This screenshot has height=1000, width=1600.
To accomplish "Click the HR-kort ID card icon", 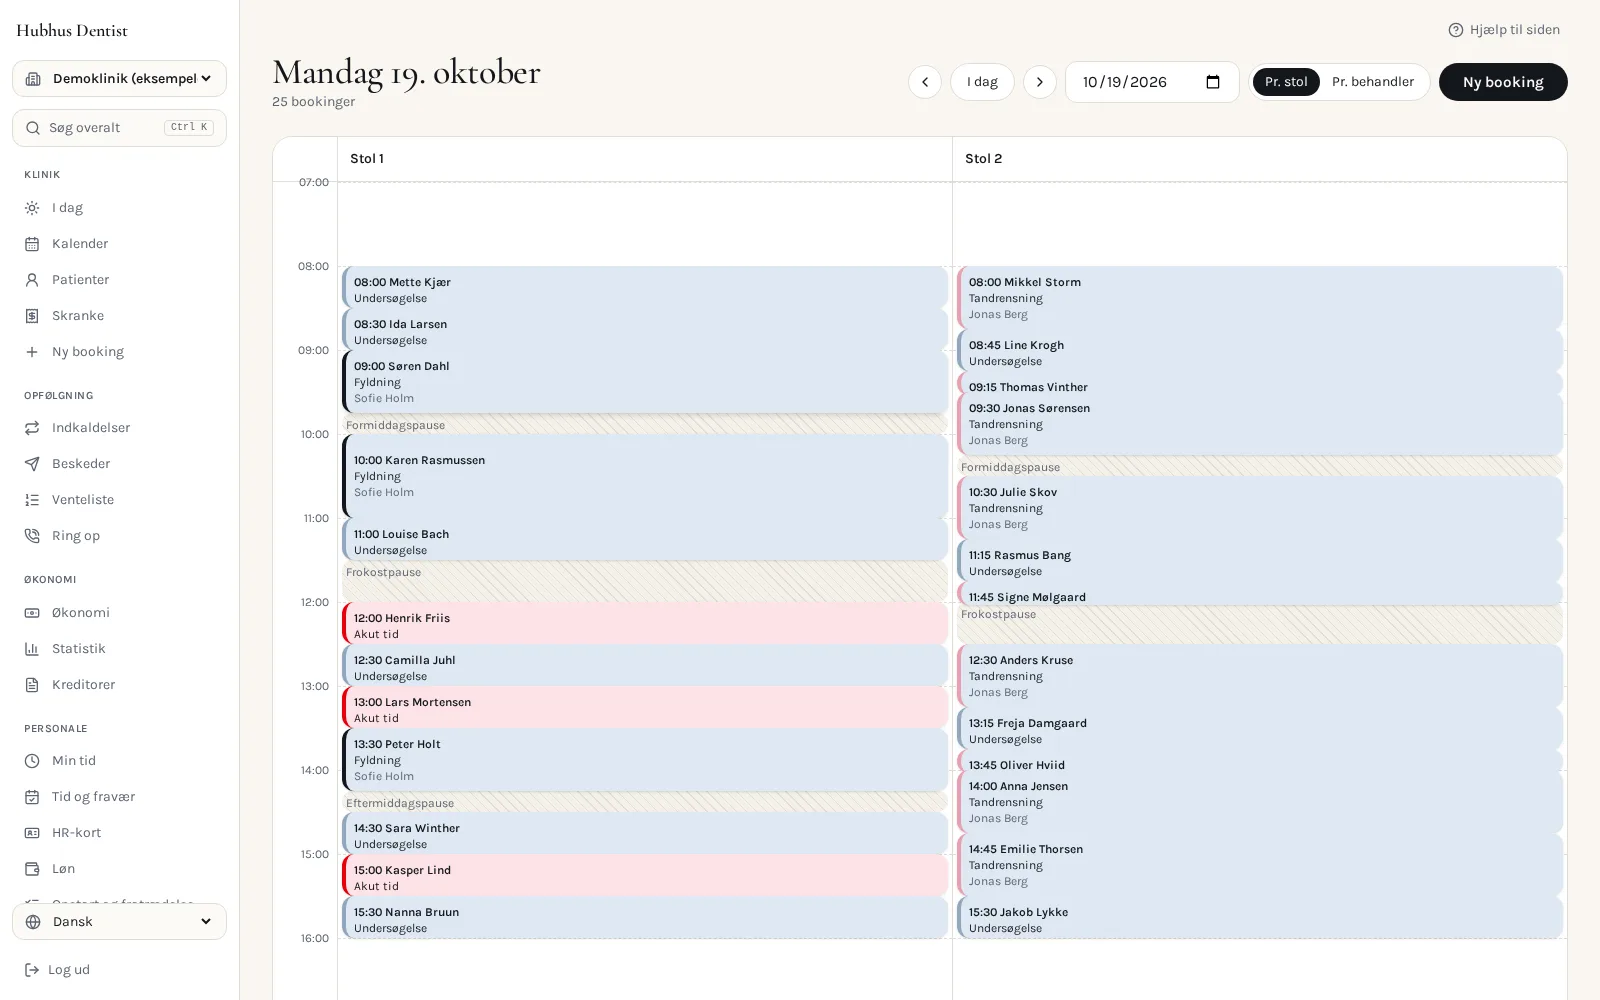I will (32, 833).
